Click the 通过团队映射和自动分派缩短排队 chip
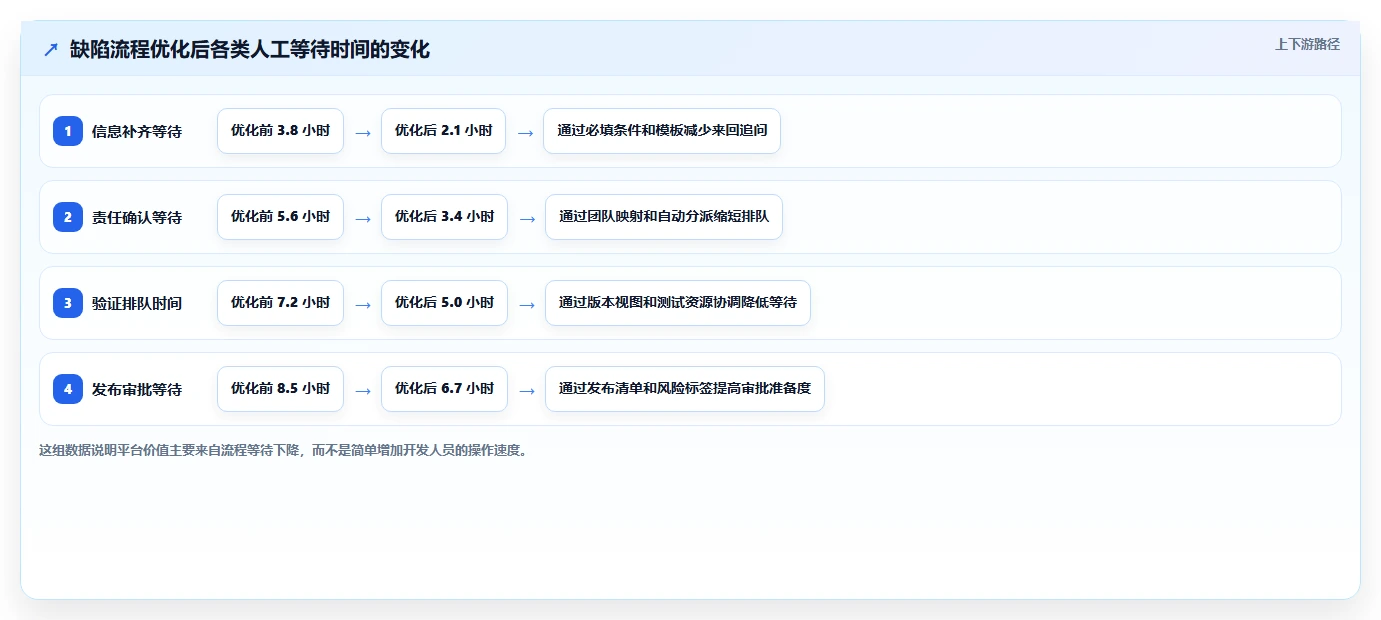 (x=664, y=217)
